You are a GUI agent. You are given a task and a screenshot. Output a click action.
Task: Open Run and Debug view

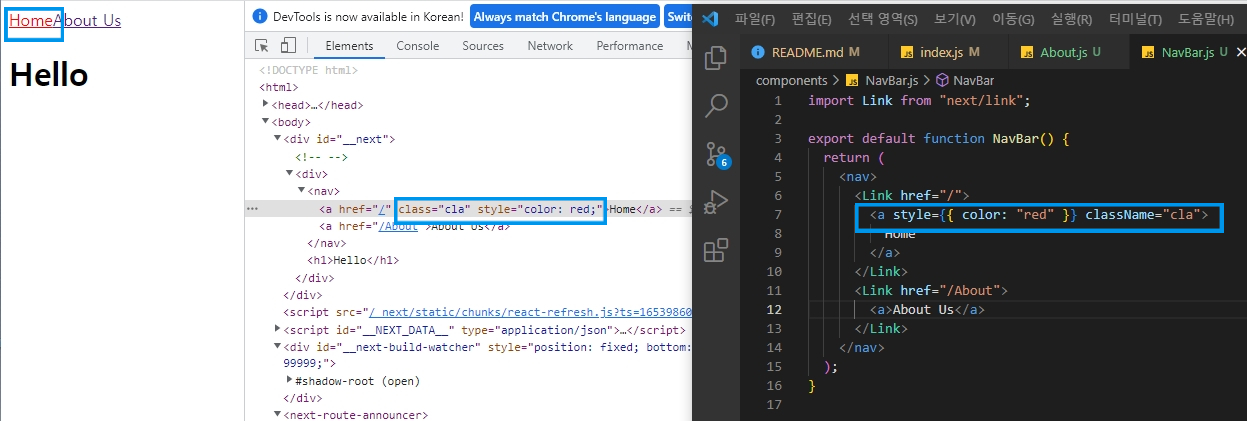[x=716, y=202]
